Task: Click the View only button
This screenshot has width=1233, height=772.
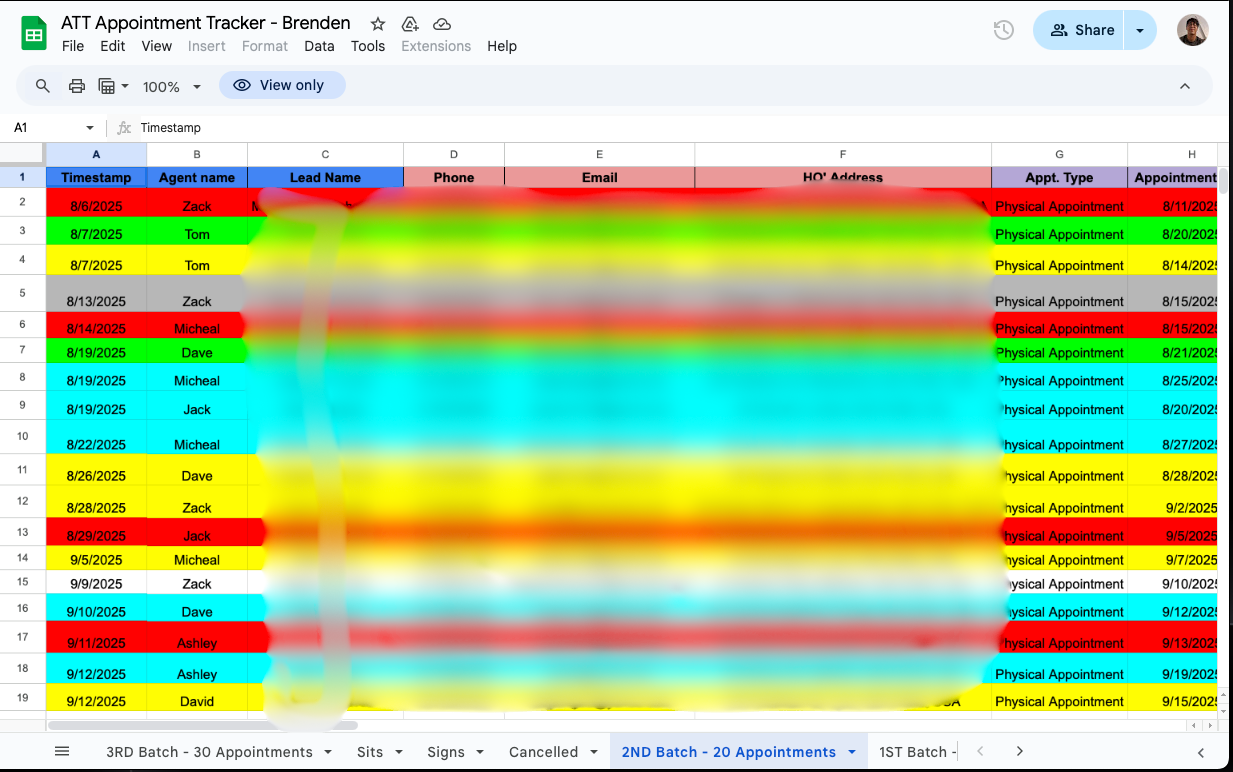Action: 282,85
